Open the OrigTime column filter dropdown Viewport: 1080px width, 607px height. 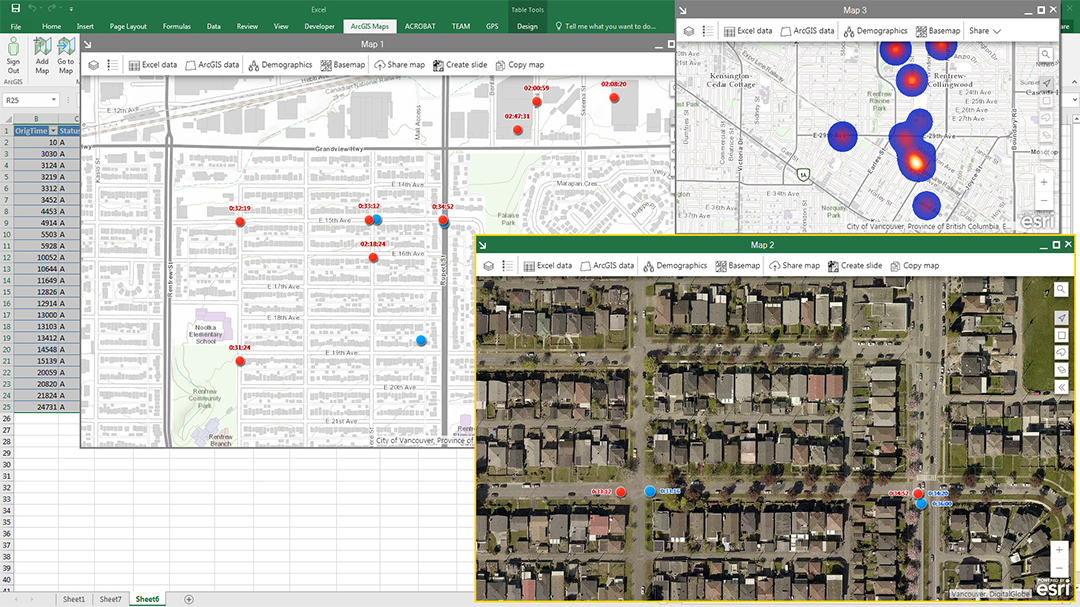click(x=53, y=131)
